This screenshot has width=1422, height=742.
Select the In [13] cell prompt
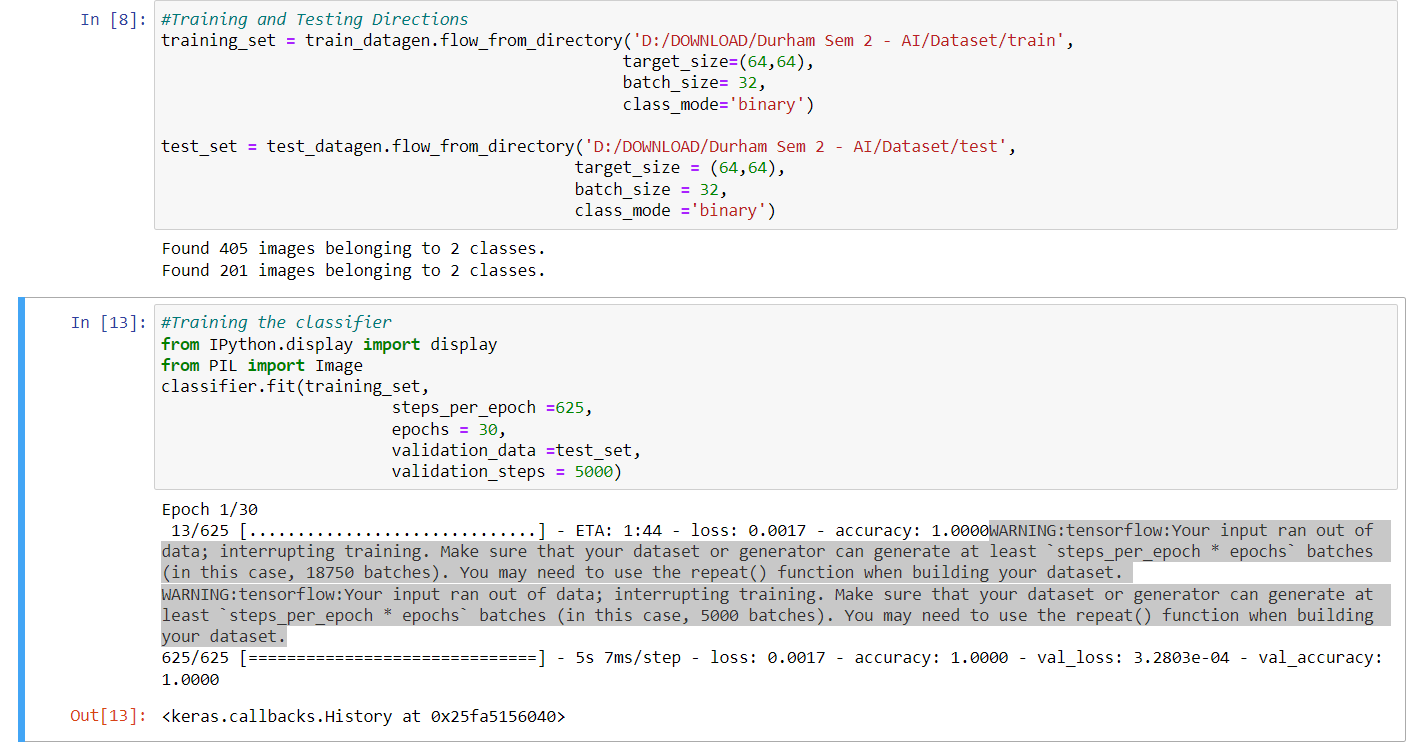coord(107,322)
